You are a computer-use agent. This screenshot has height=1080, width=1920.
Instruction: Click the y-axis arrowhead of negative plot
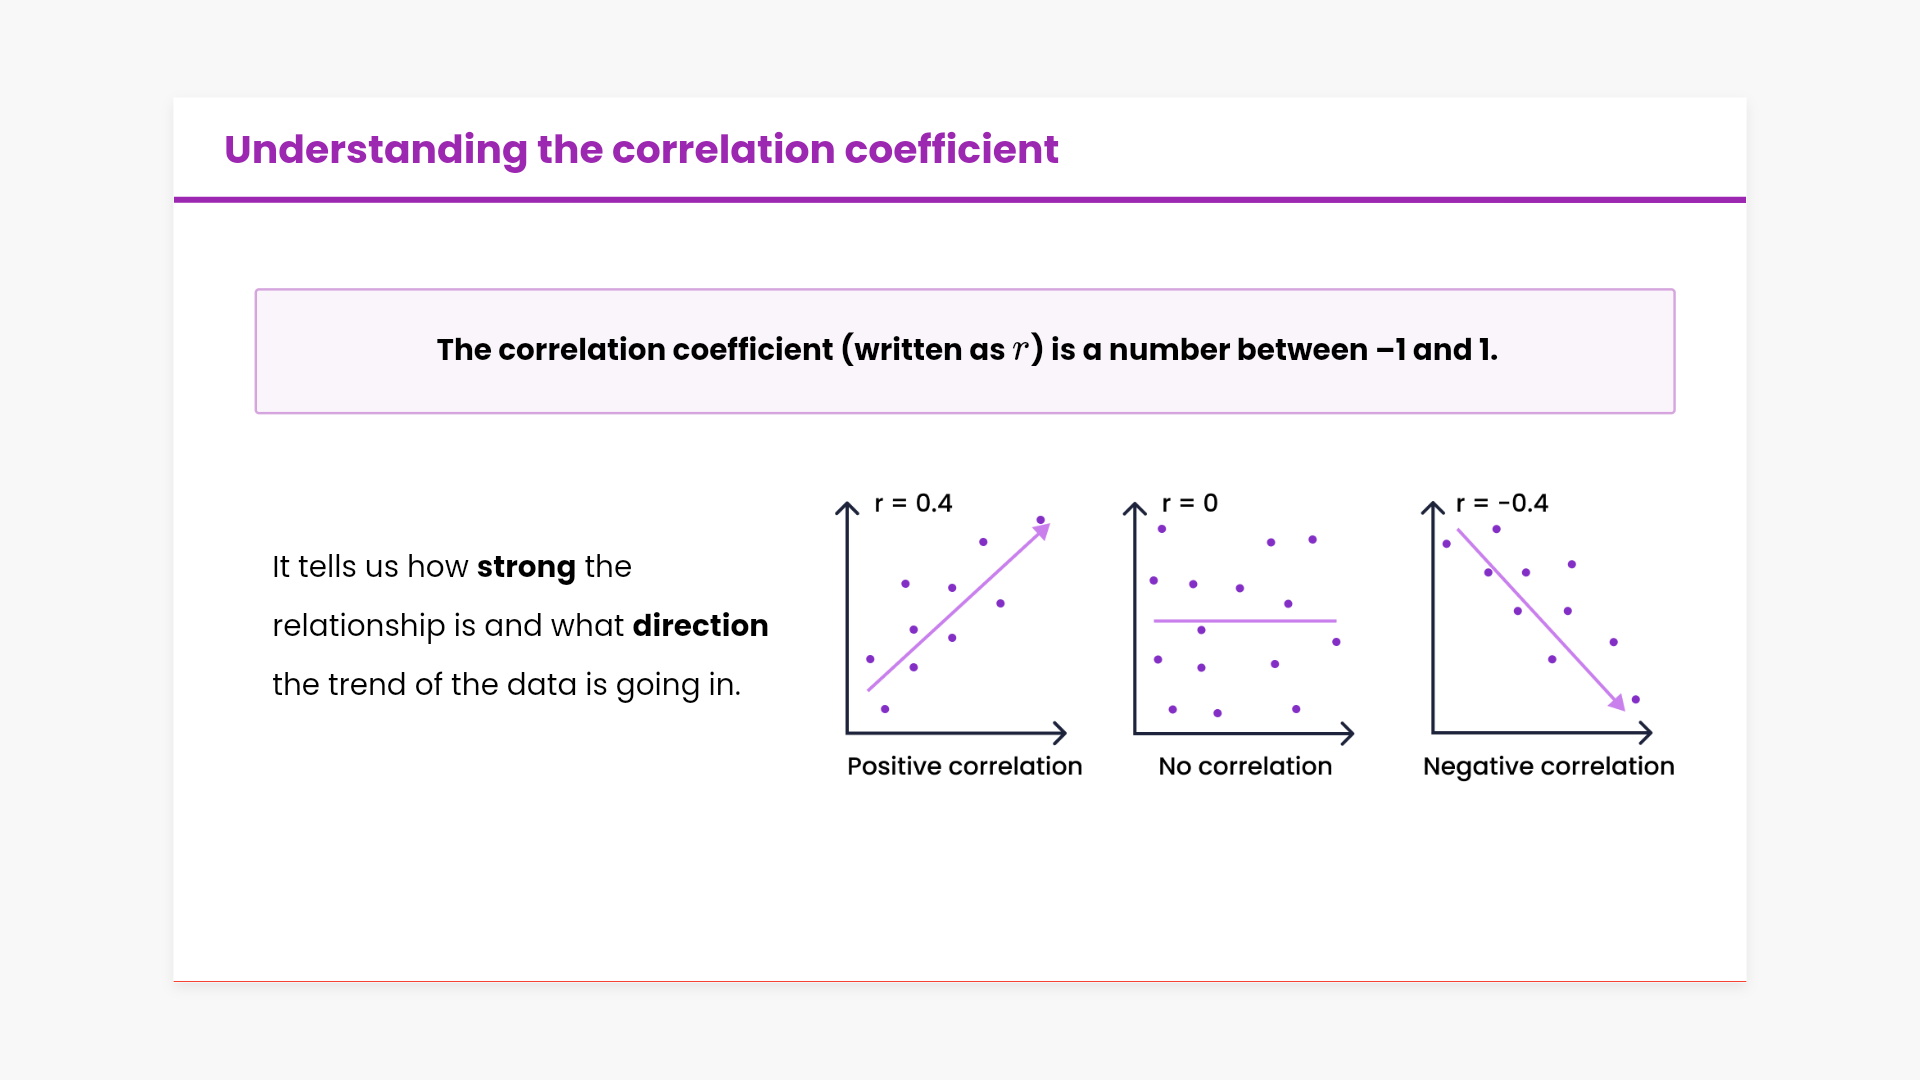[1433, 507]
